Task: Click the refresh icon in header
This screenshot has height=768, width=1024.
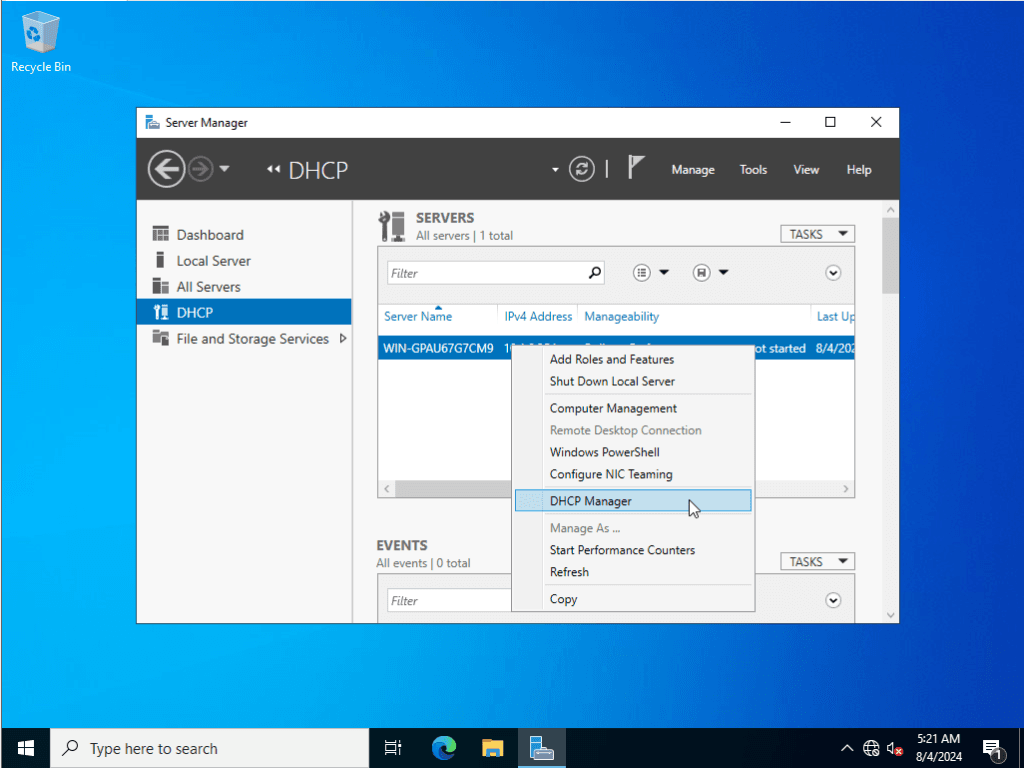Action: (582, 169)
